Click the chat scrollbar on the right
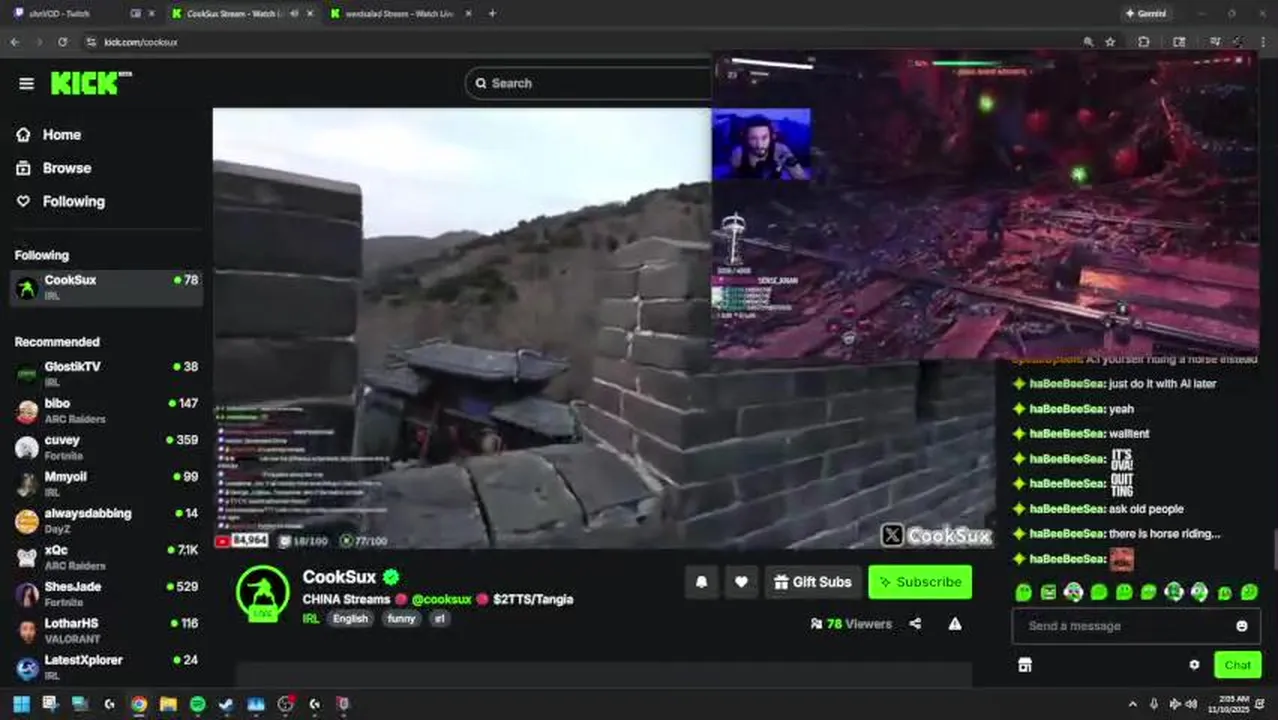1278x720 pixels. (1273, 550)
